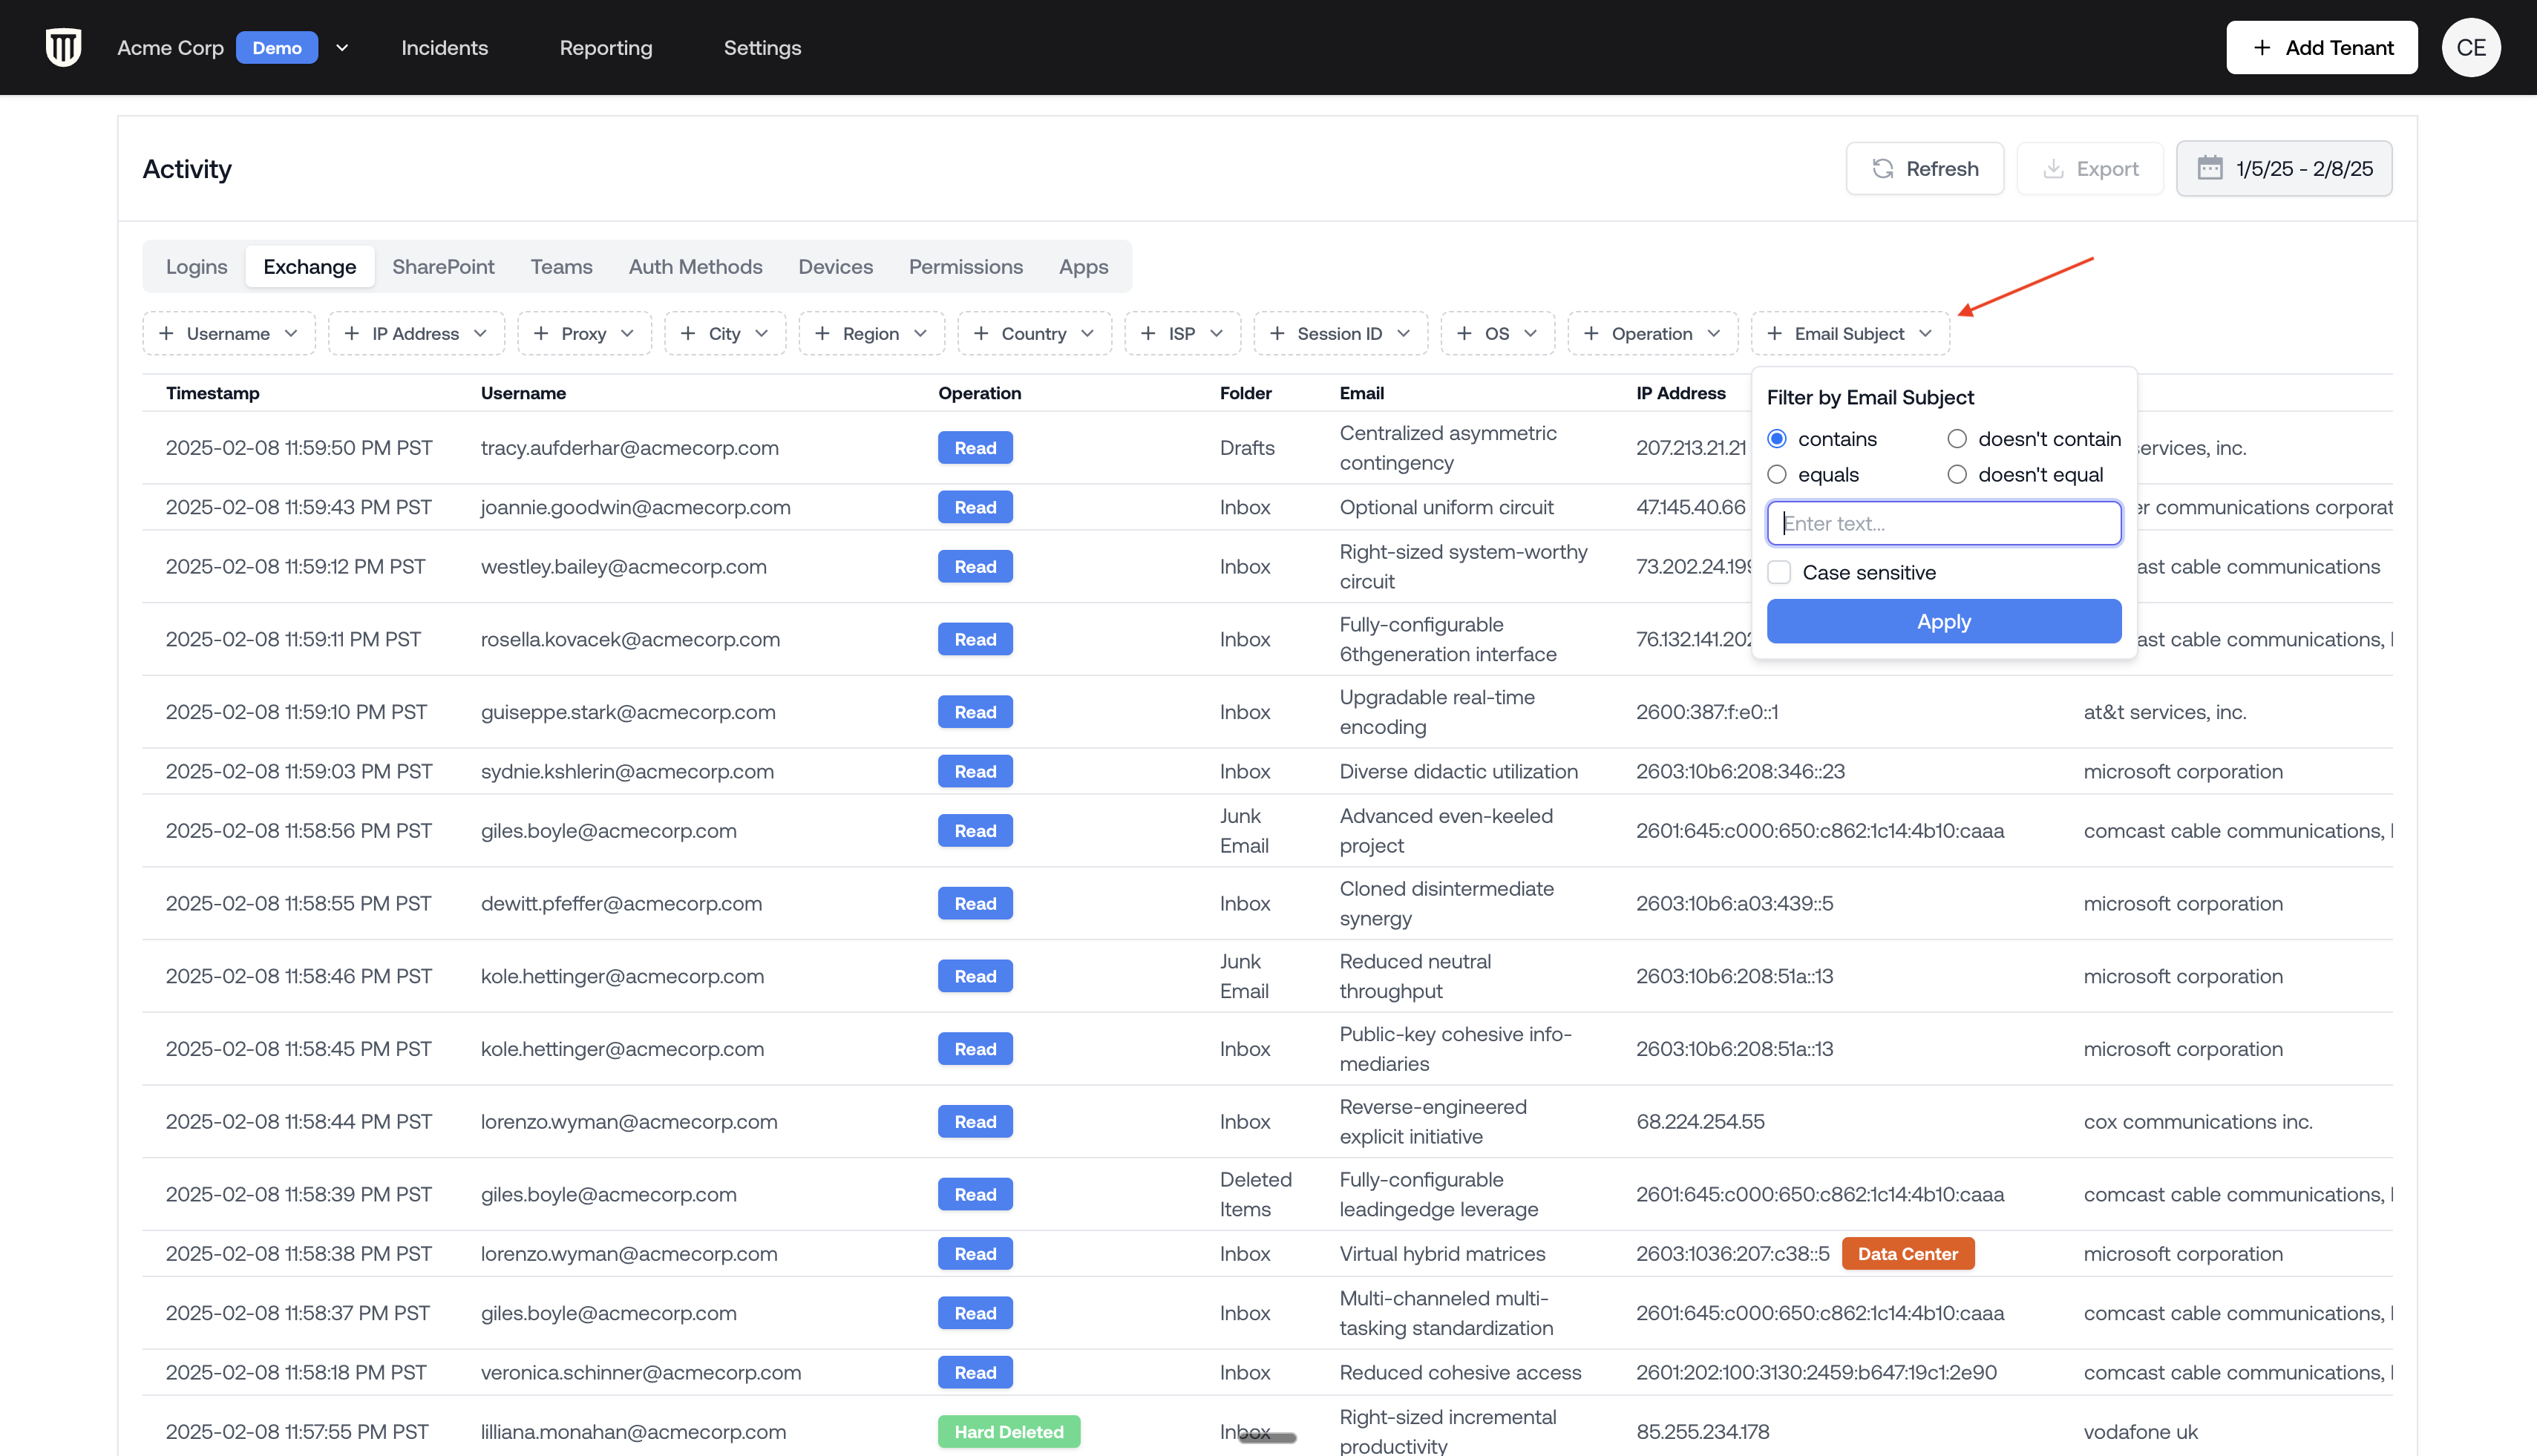The height and width of the screenshot is (1456, 2537).
Task: Select the equals radio option
Action: pyautogui.click(x=1777, y=475)
